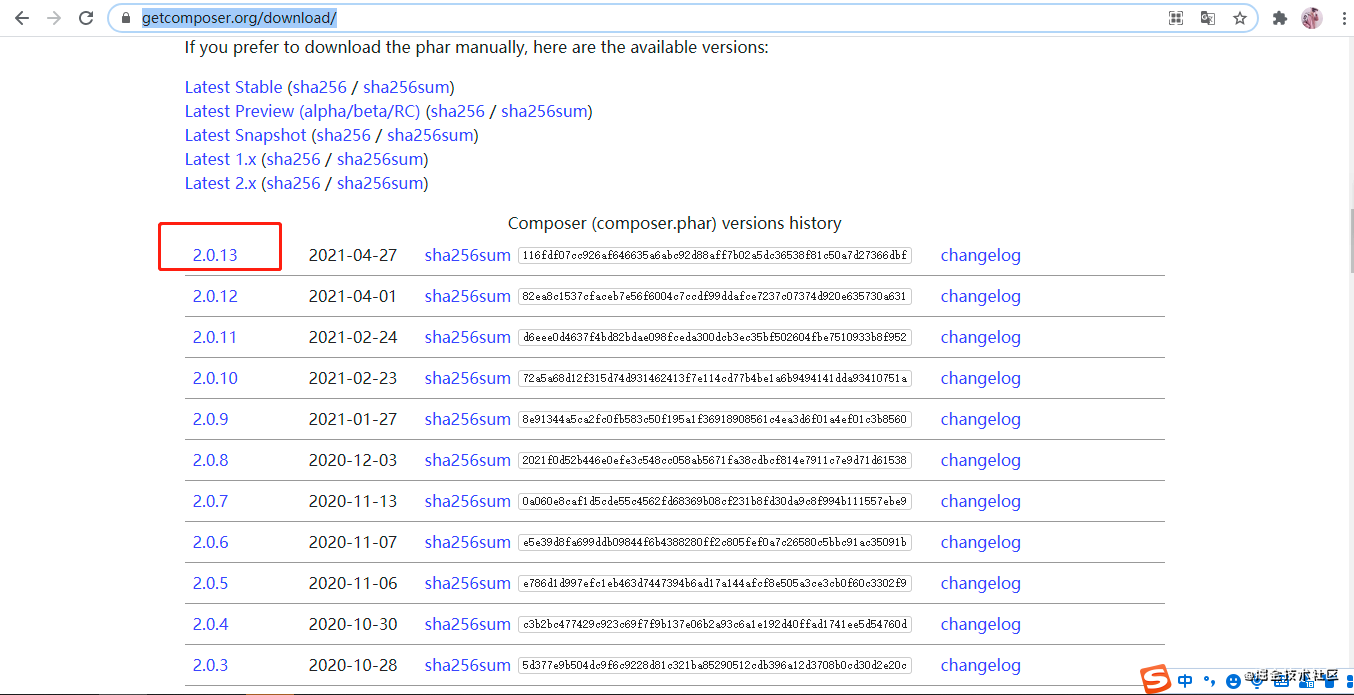1354x695 pixels.
Task: Download the Latest Snapshot phar
Action: tap(245, 135)
